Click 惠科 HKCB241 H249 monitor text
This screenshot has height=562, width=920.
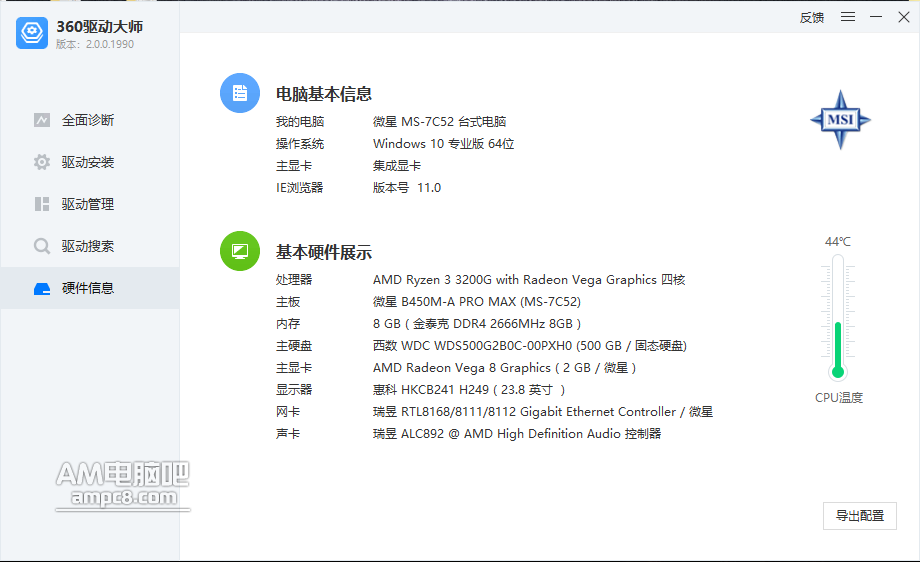click(469, 390)
